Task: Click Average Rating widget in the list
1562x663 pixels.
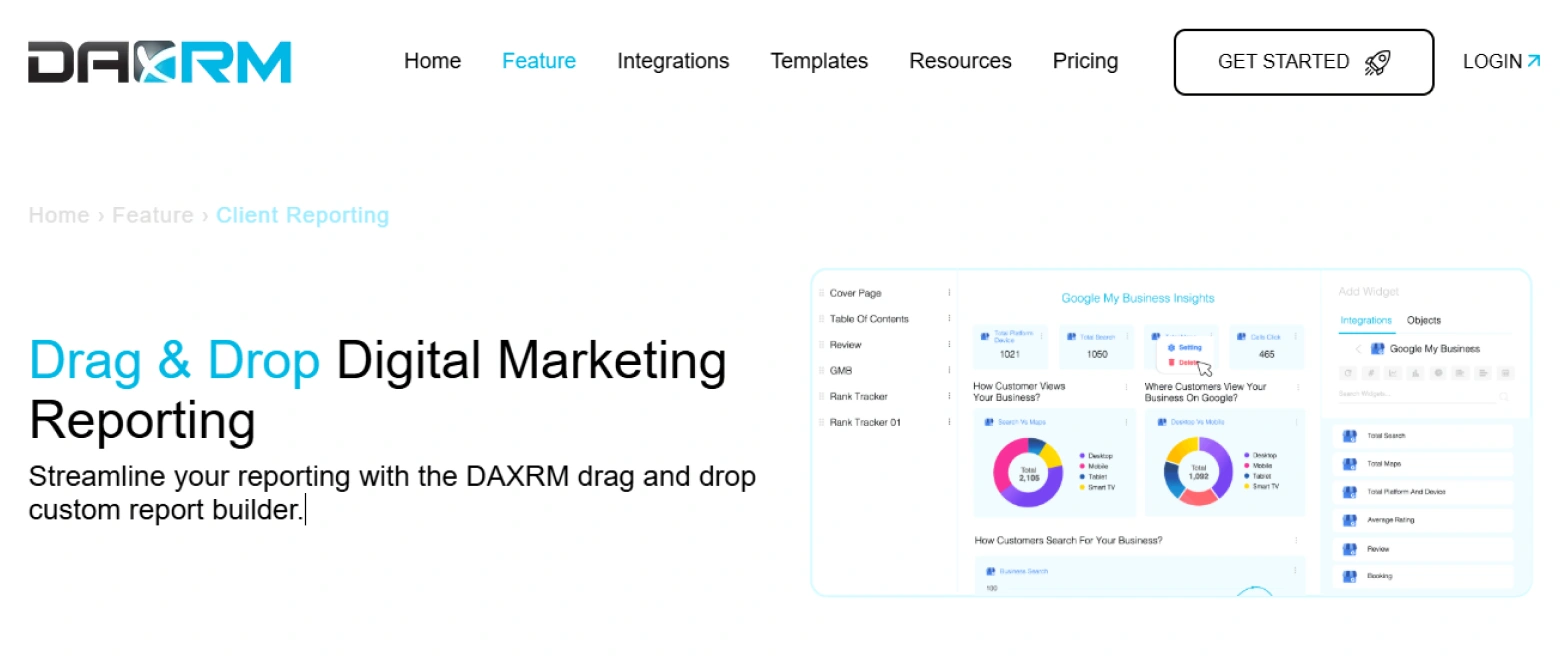Action: click(1424, 520)
